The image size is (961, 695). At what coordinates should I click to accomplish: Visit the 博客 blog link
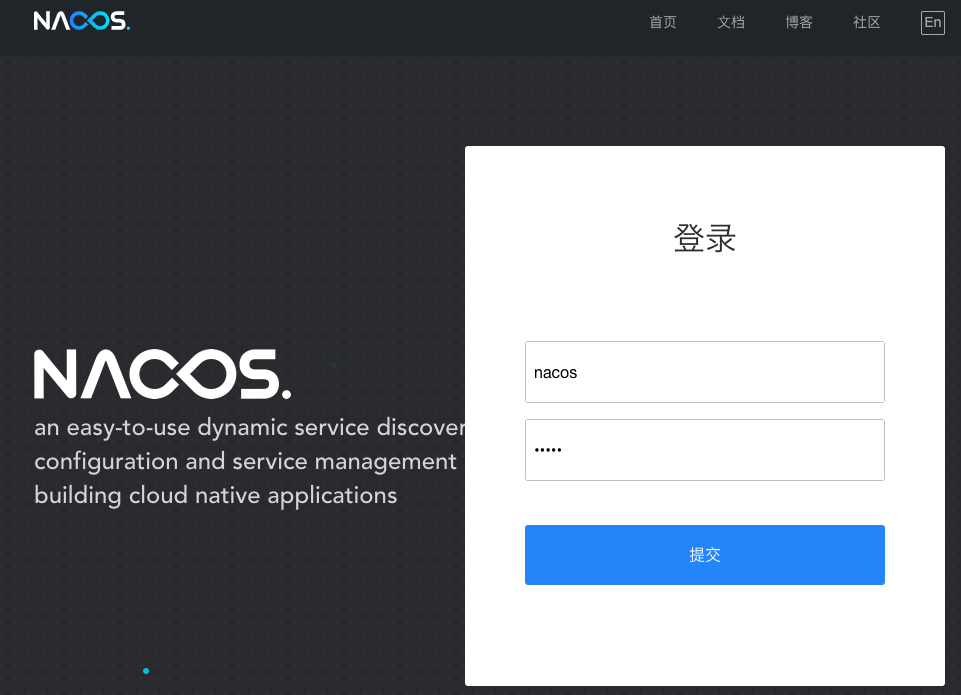click(799, 22)
